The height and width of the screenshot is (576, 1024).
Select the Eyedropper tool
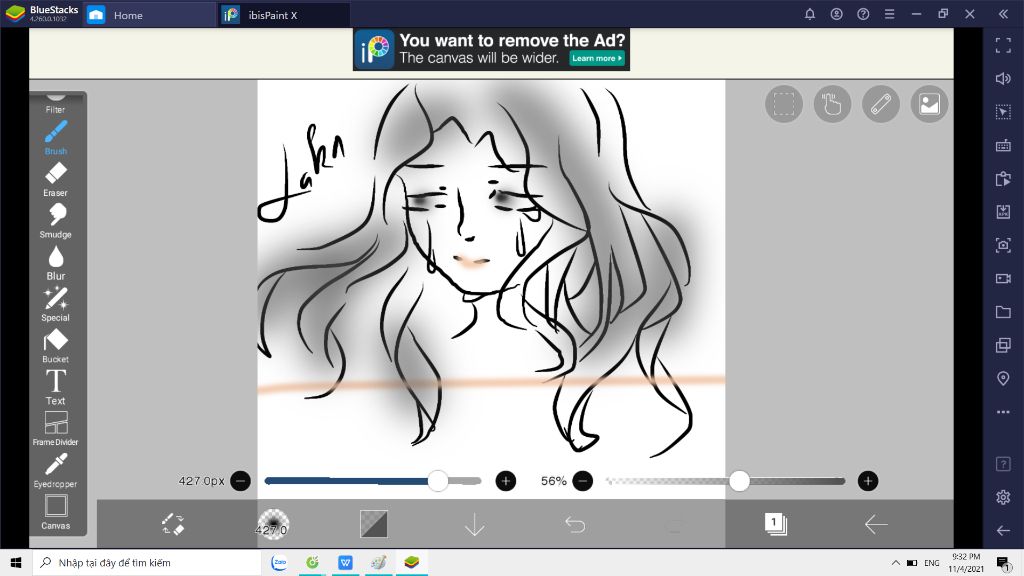(x=56, y=471)
